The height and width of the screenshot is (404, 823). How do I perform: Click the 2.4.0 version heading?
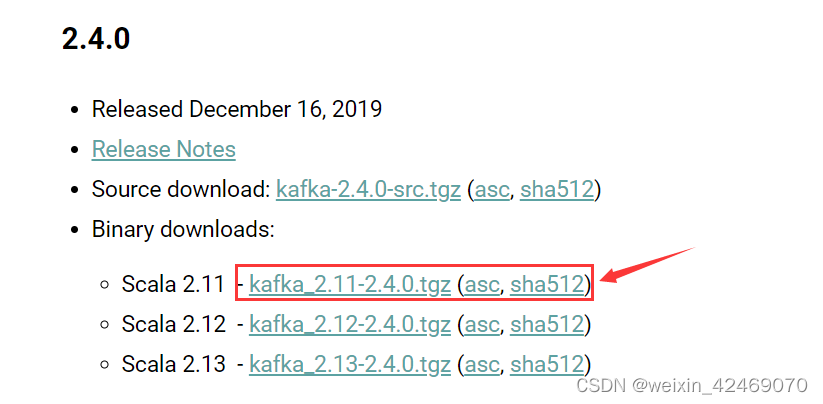click(96, 39)
